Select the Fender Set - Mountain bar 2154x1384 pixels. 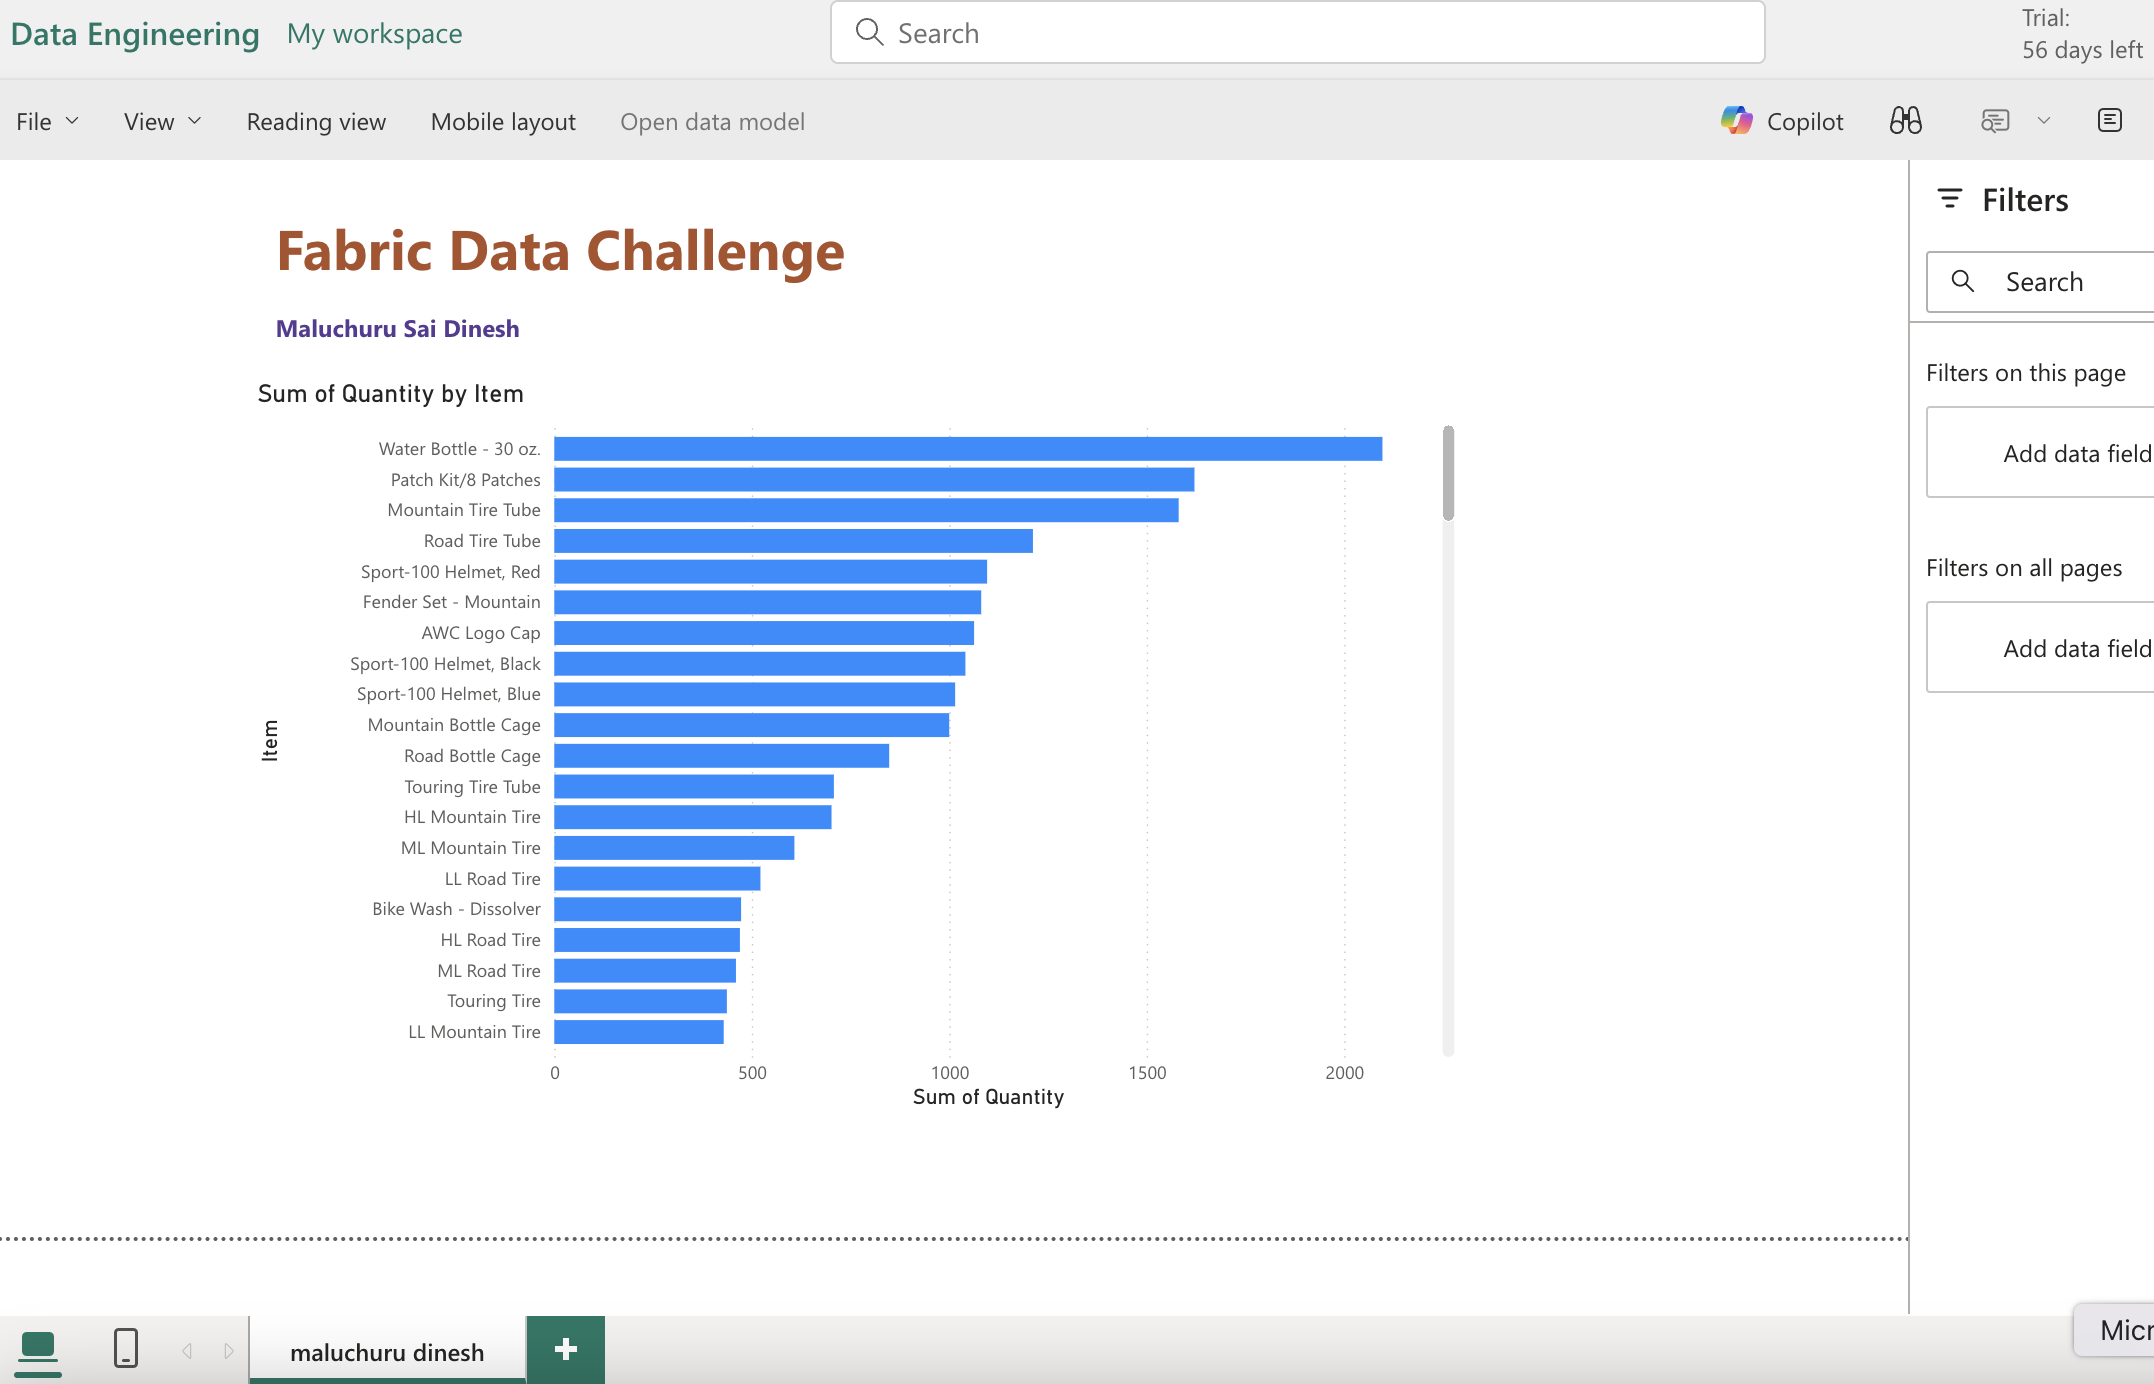(x=767, y=602)
